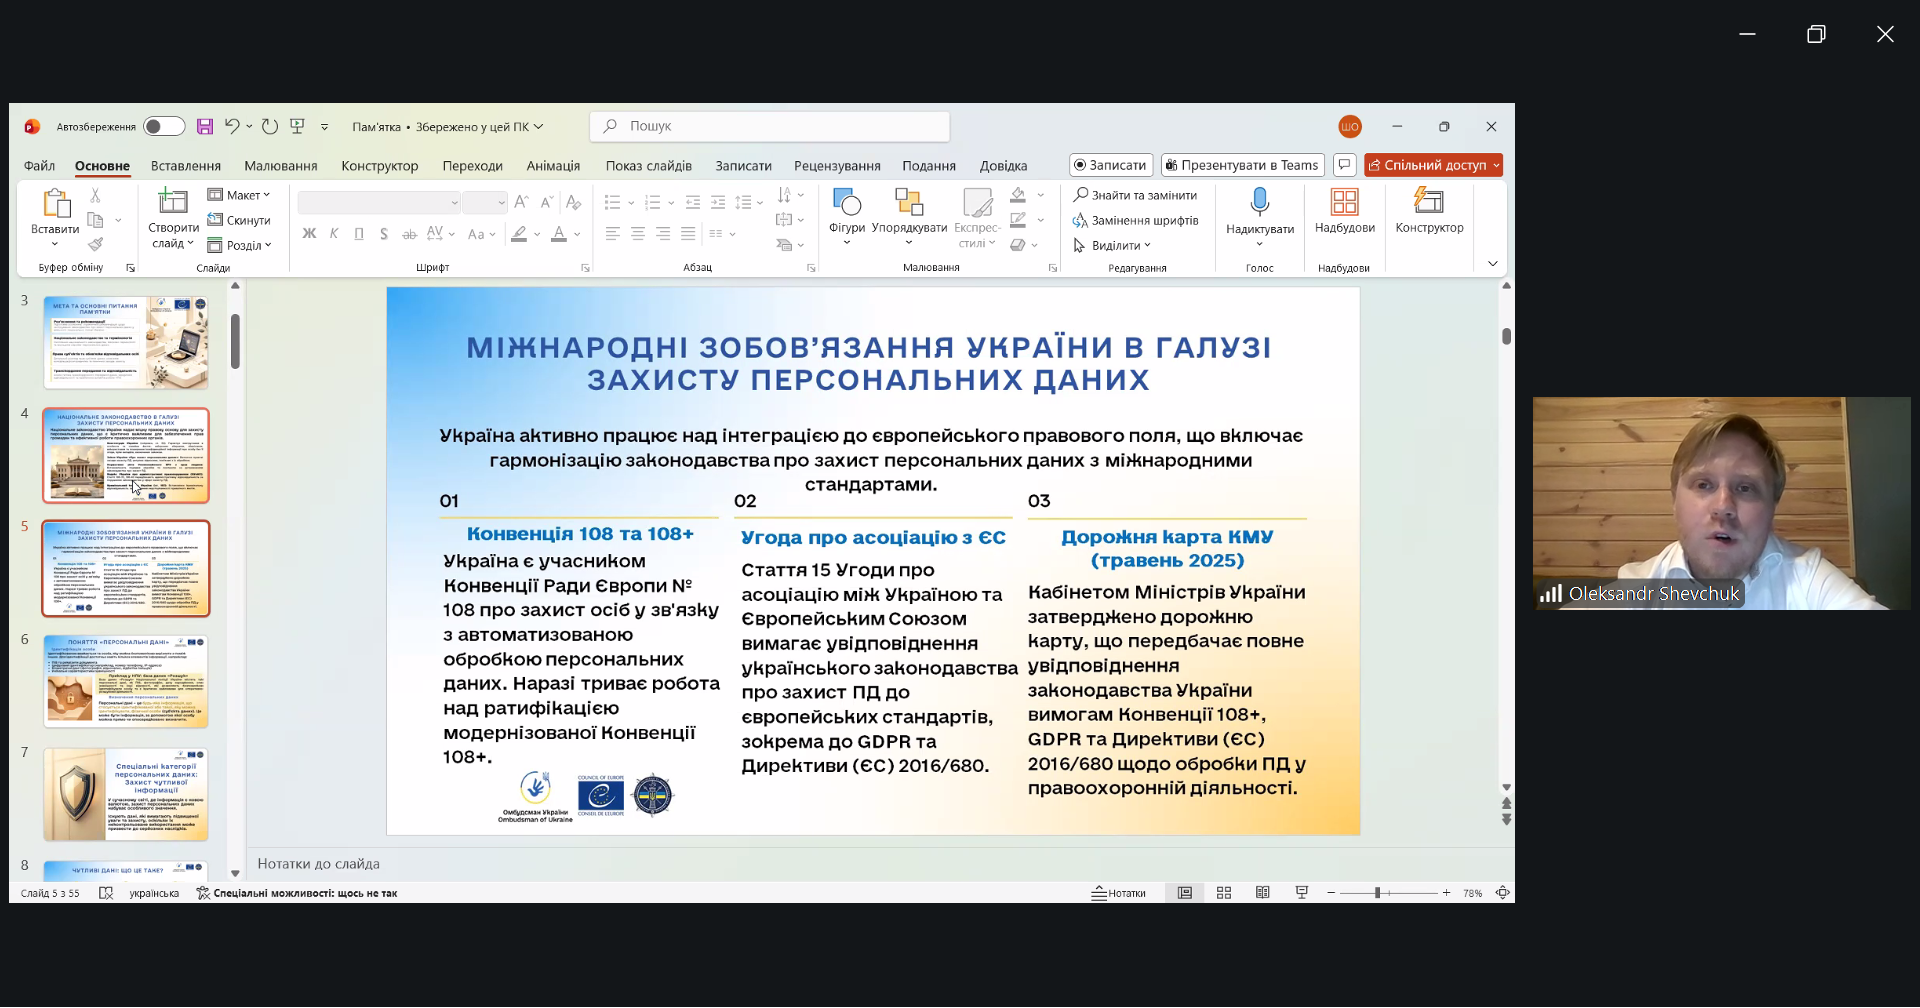Viewport: 1920px width, 1008px height.
Task: Open the Customize Quick Access Toolbar dropdown
Action: click(x=324, y=127)
